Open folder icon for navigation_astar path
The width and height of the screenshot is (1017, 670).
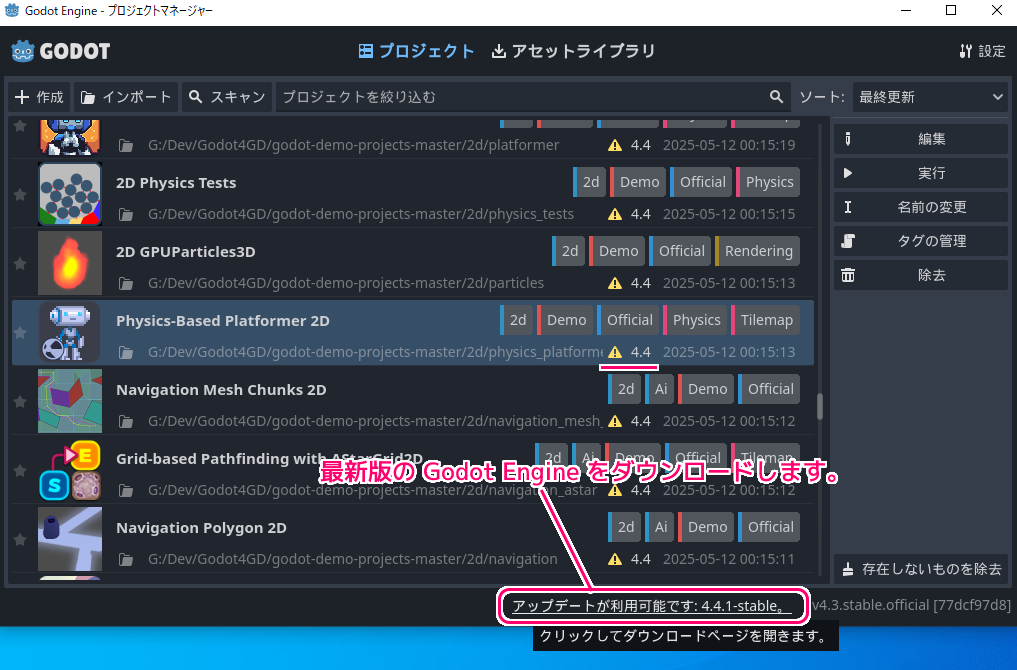(126, 490)
